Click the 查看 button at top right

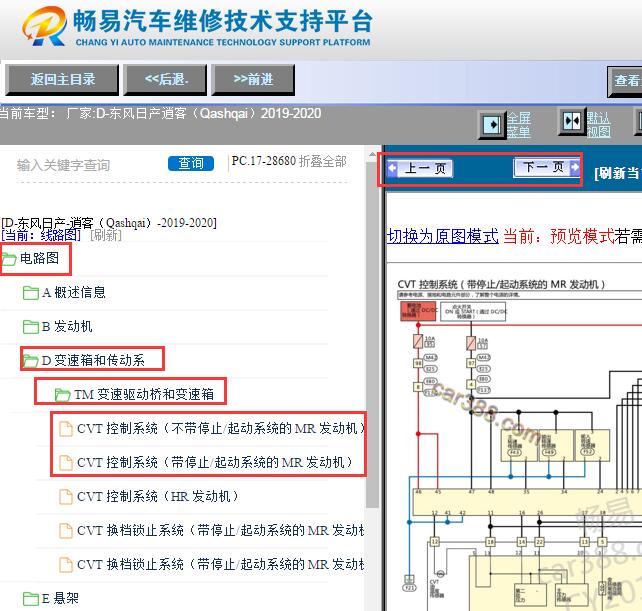click(625, 81)
